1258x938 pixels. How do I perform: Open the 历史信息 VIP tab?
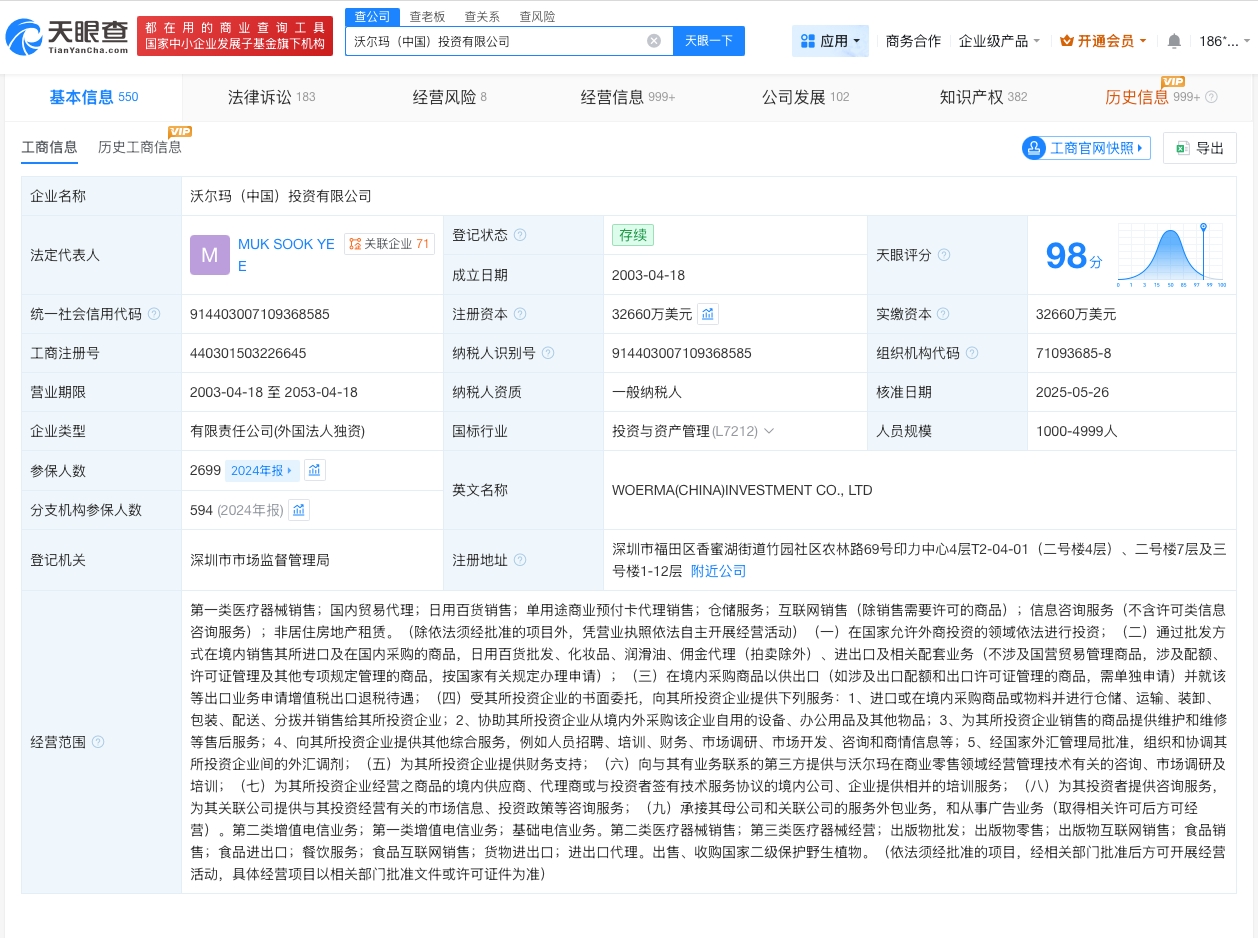click(1152, 97)
